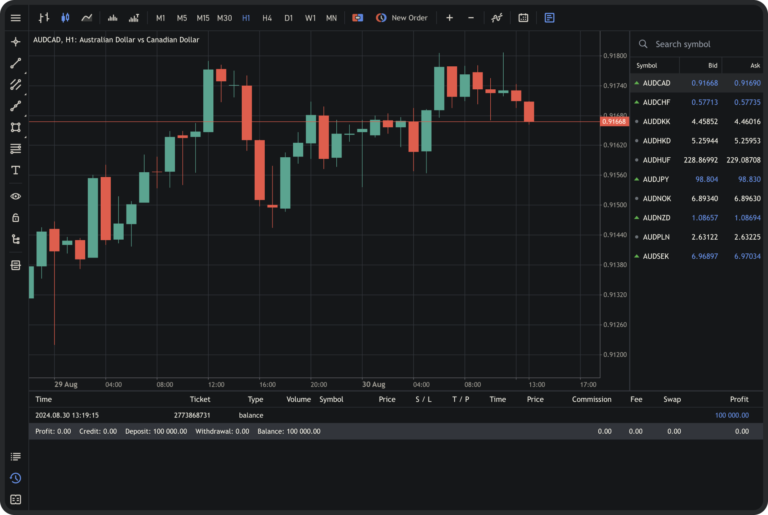Select AUDNZD in Market Watch

[x=696, y=218]
